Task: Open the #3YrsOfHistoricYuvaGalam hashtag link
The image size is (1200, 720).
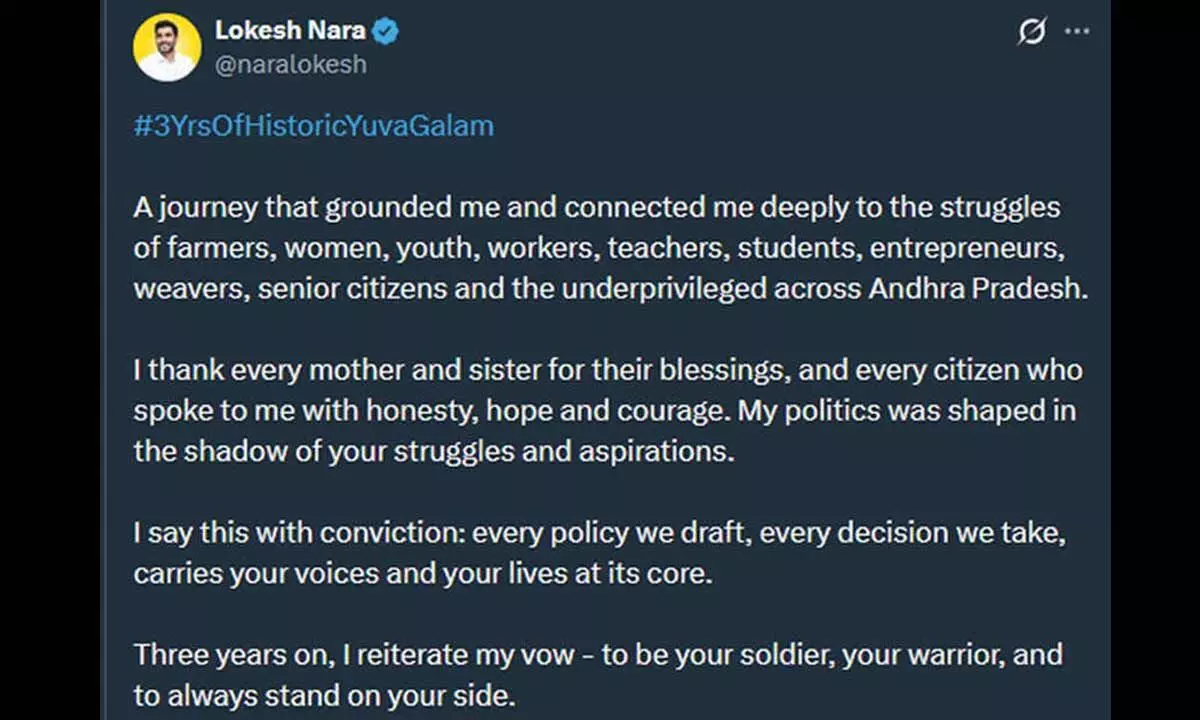Action: click(313, 125)
